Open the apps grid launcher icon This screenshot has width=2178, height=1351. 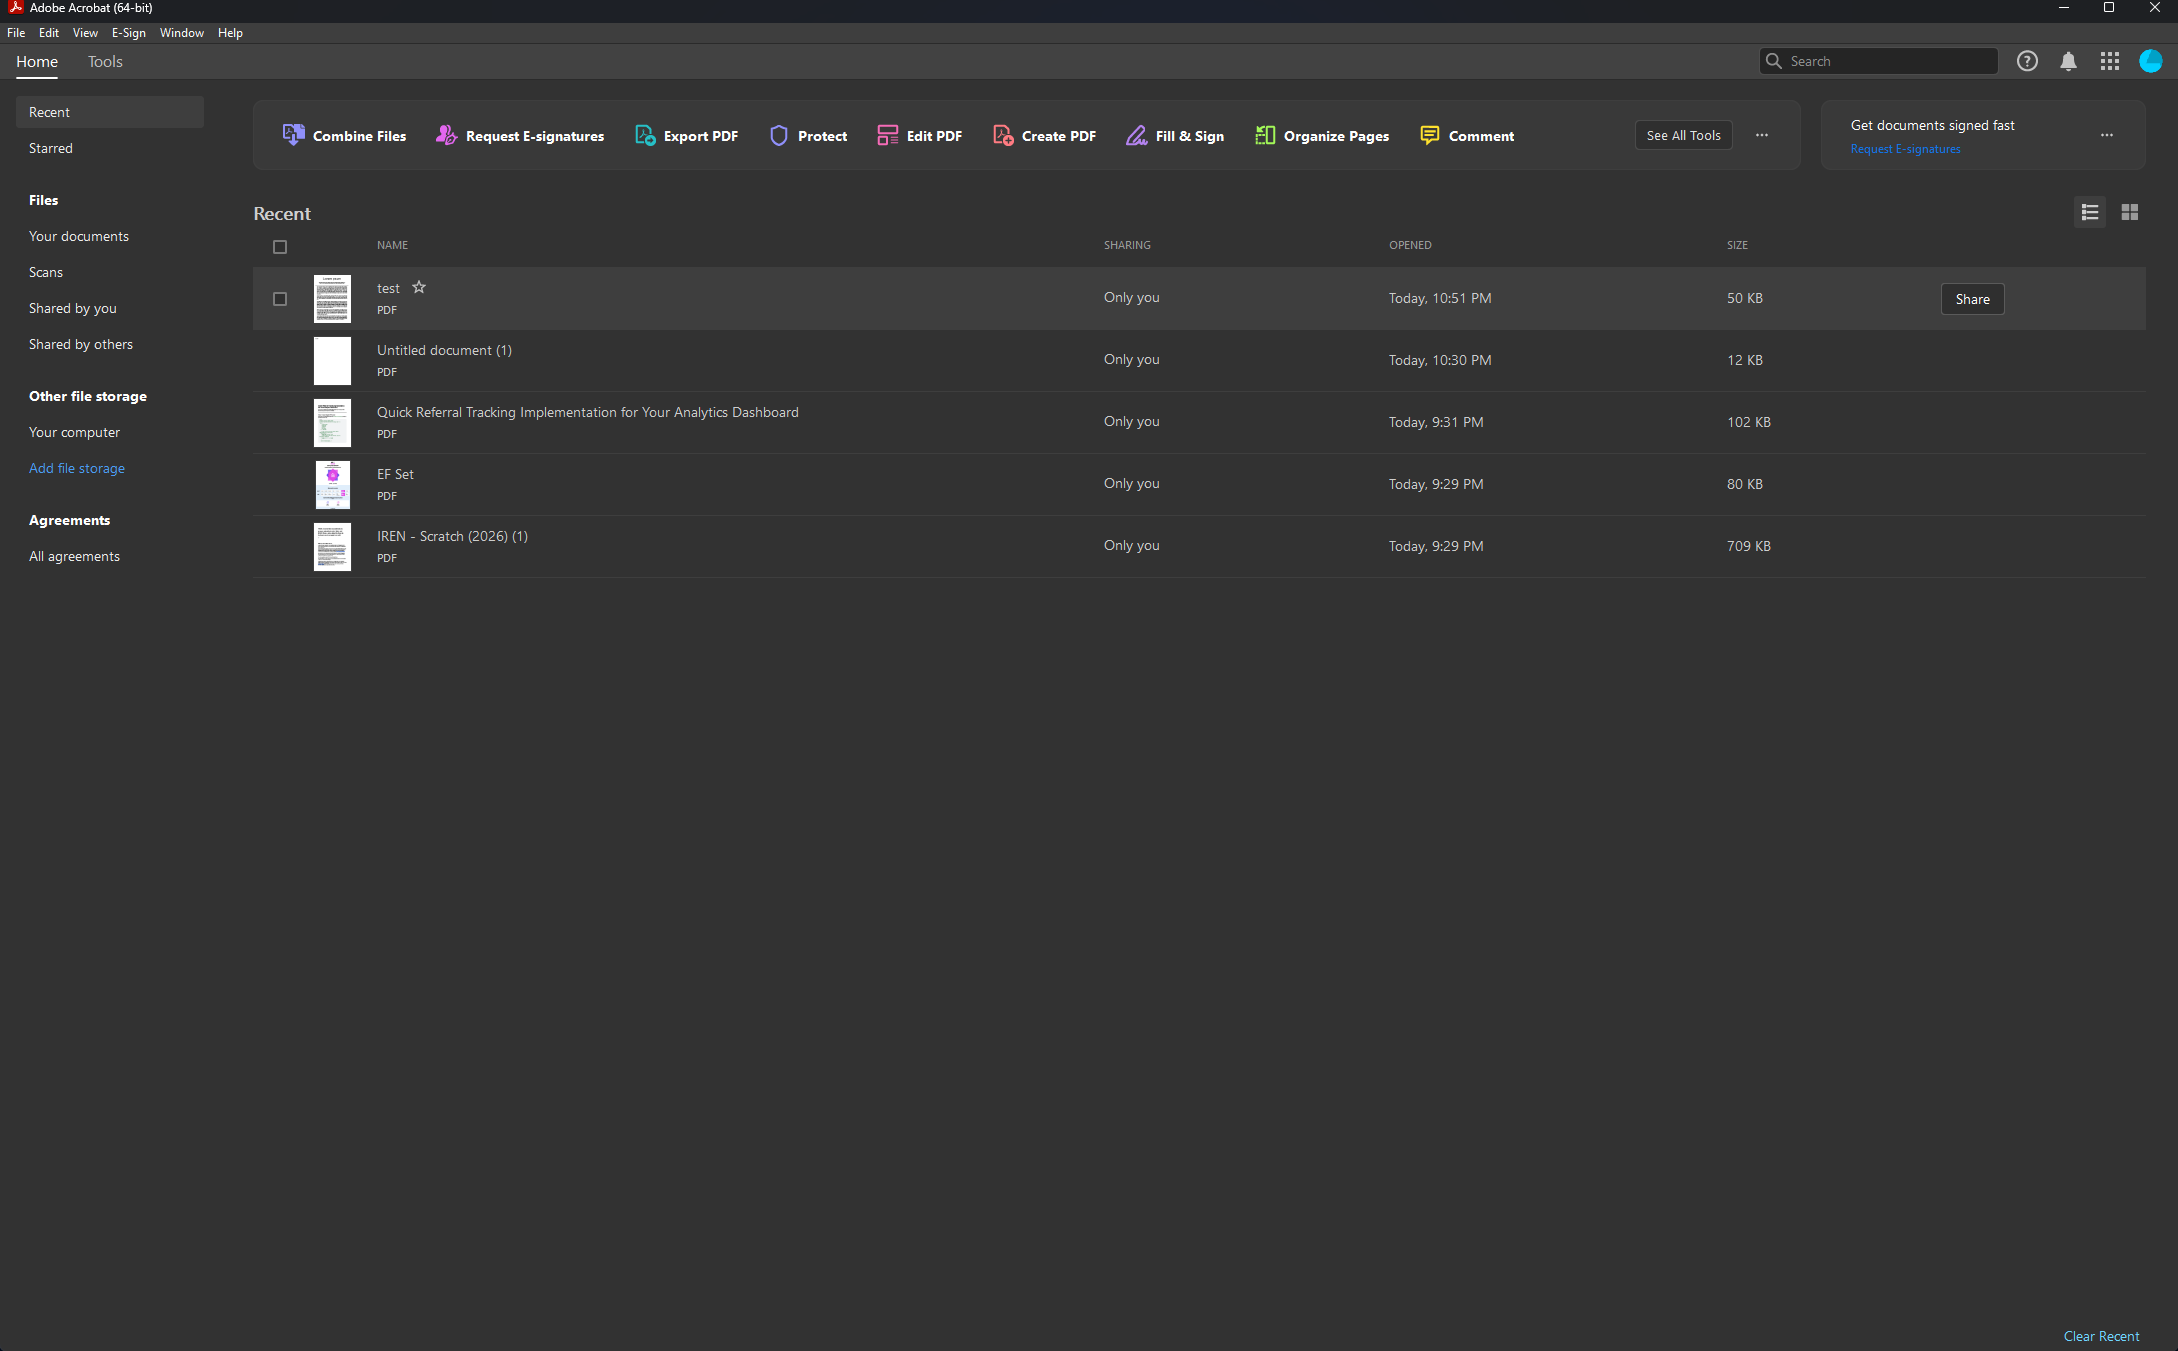[x=2110, y=61]
